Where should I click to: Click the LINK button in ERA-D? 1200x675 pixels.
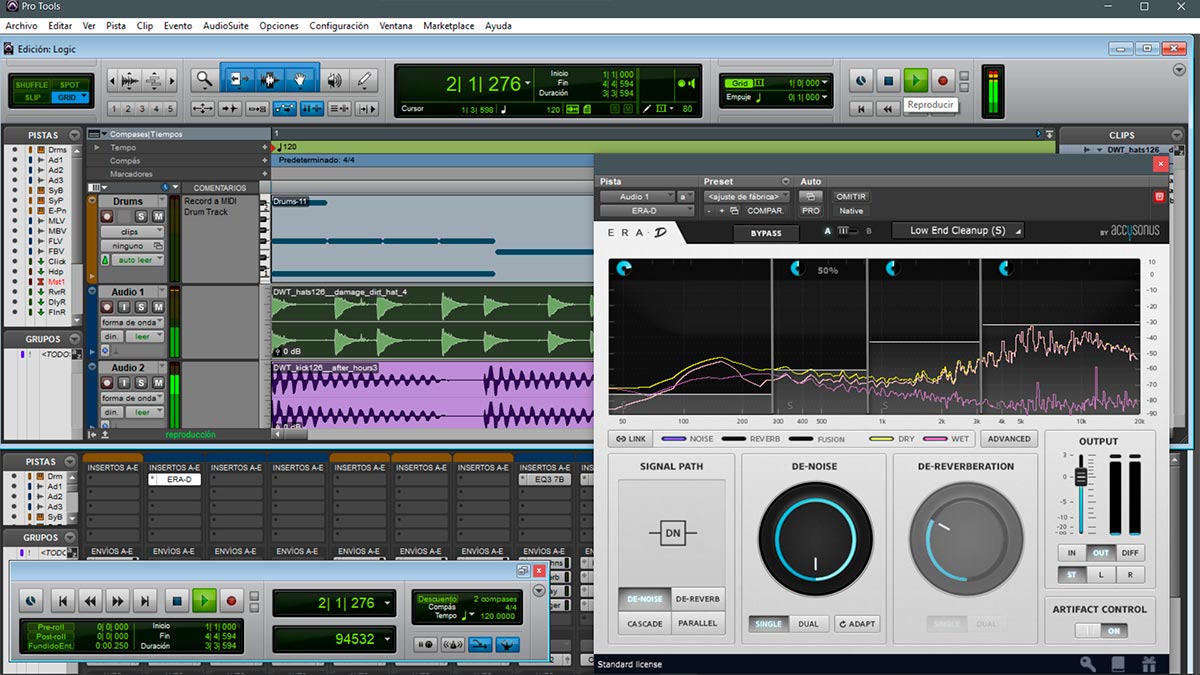tap(631, 439)
